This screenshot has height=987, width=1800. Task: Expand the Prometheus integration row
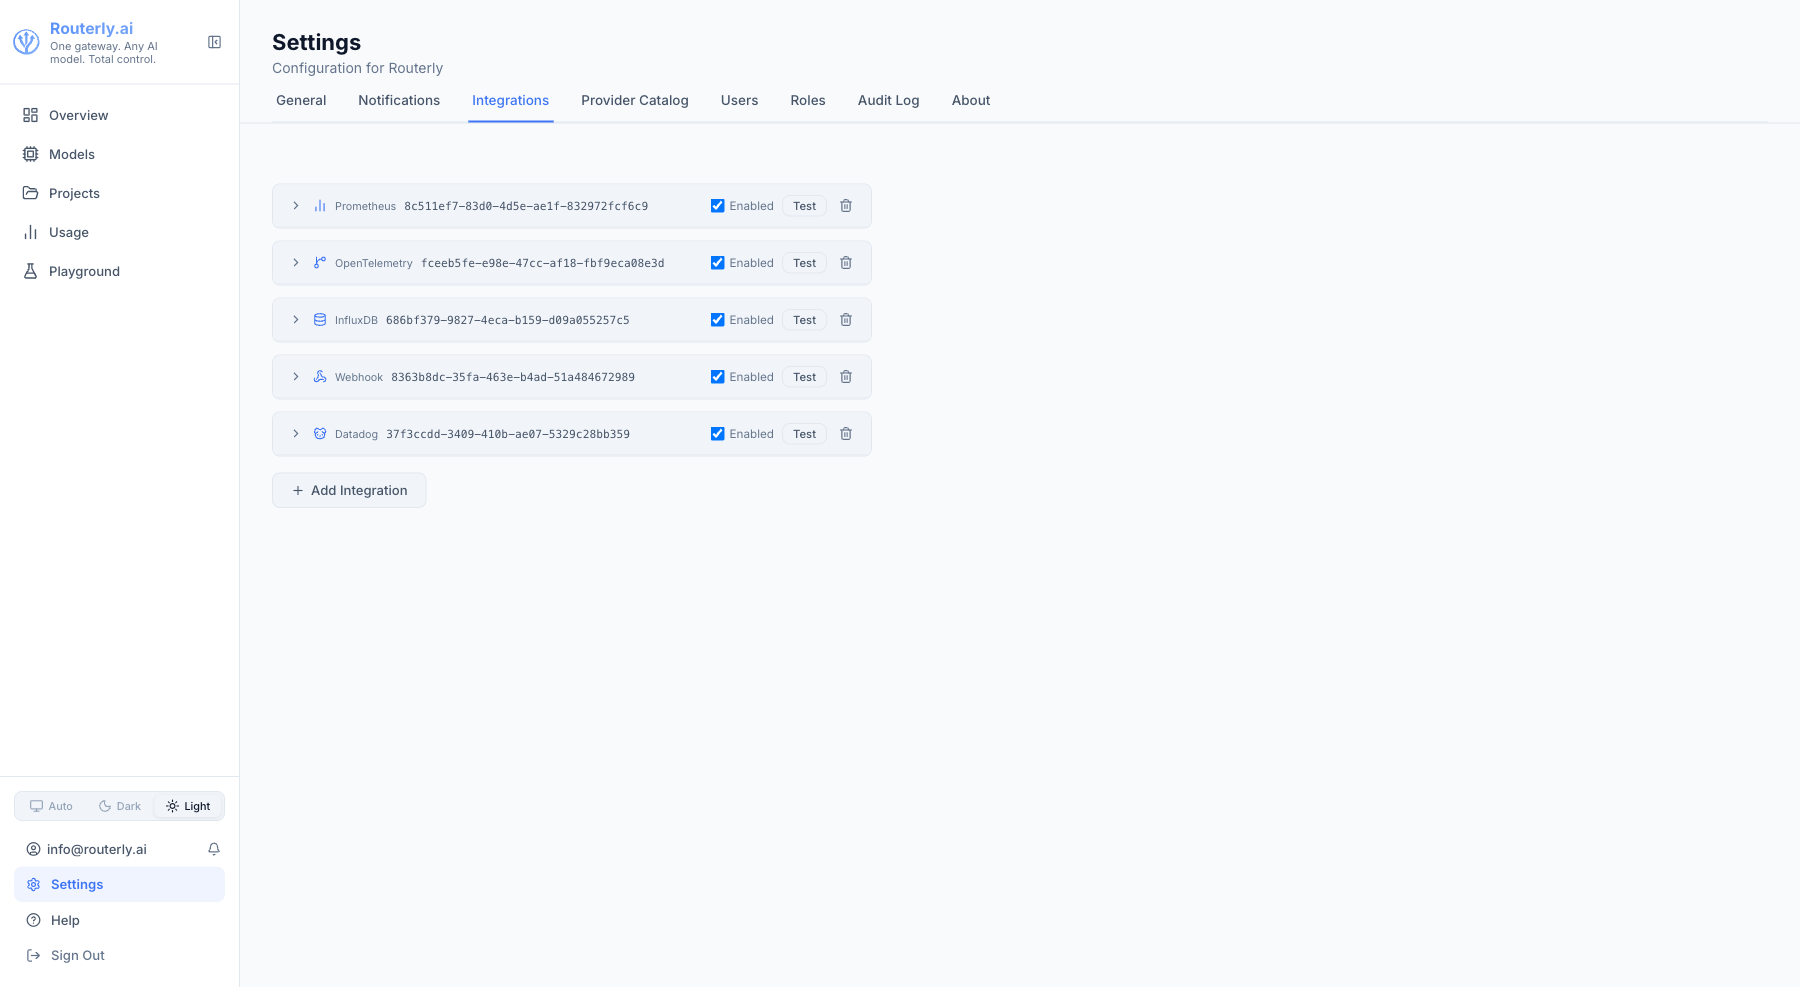point(296,206)
